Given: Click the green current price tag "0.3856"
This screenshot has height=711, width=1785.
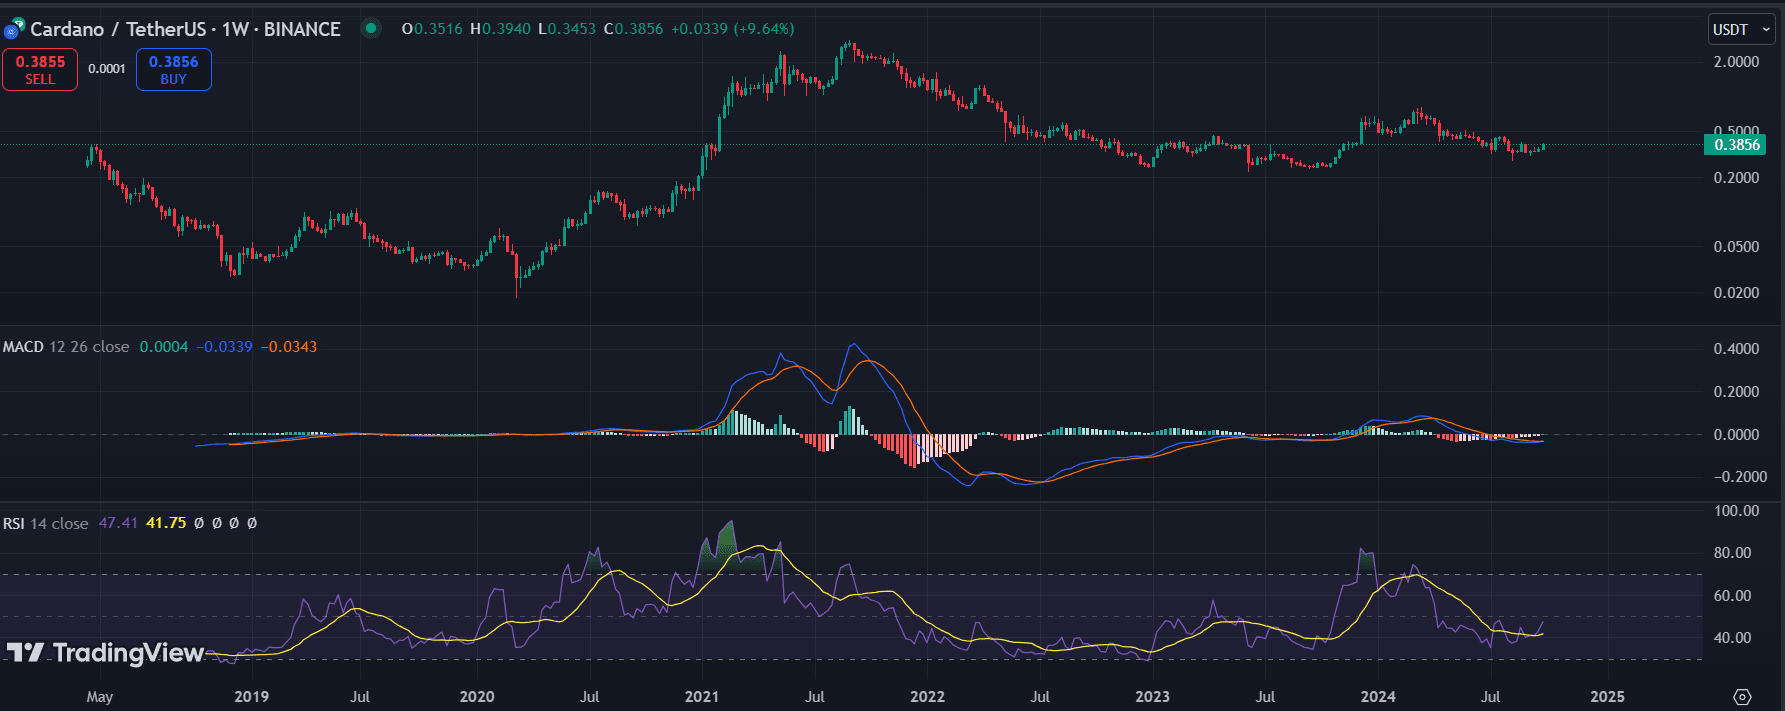Looking at the screenshot, I should [1735, 145].
